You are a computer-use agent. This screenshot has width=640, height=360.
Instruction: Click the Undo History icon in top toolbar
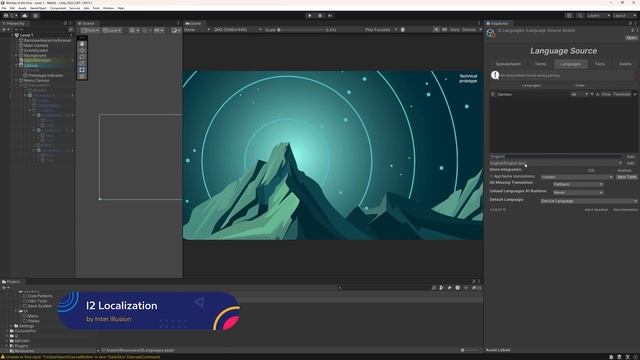pos(569,16)
